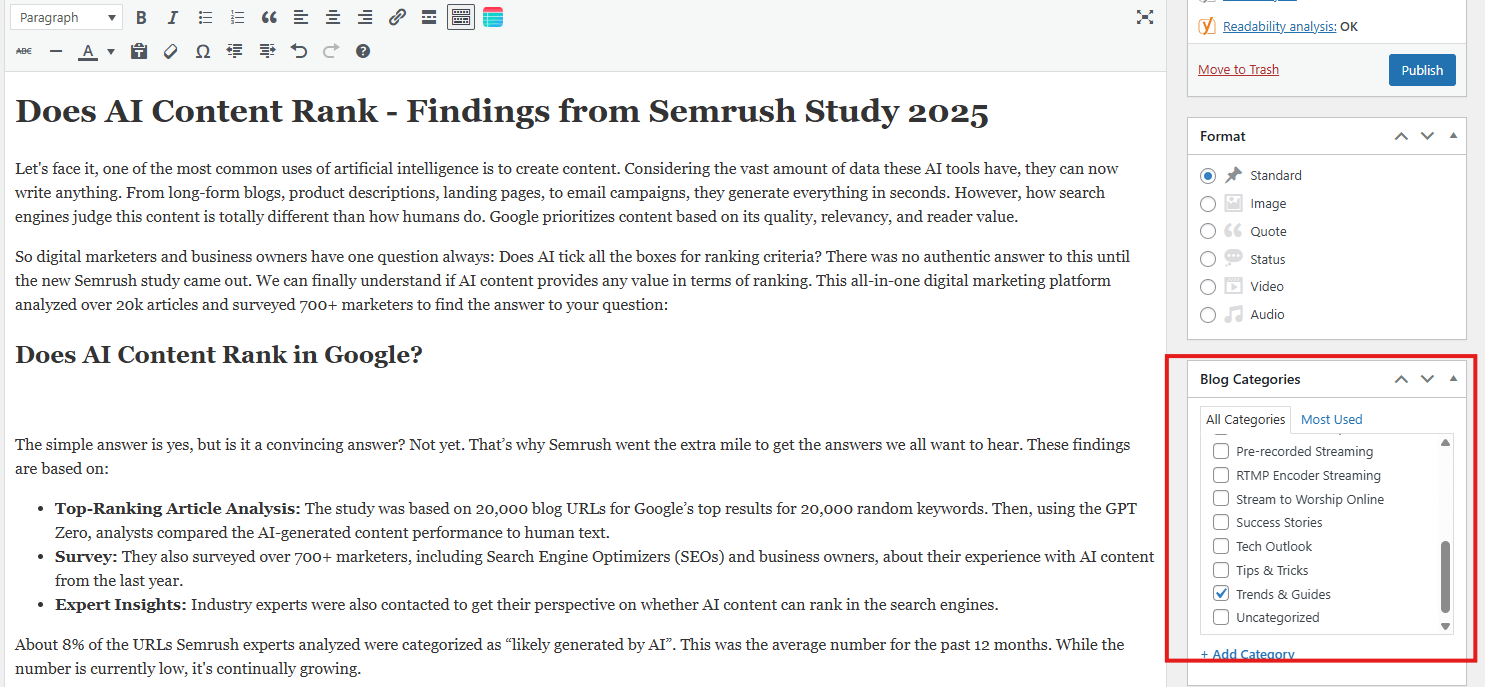Click the text color swatch button

tap(88, 51)
